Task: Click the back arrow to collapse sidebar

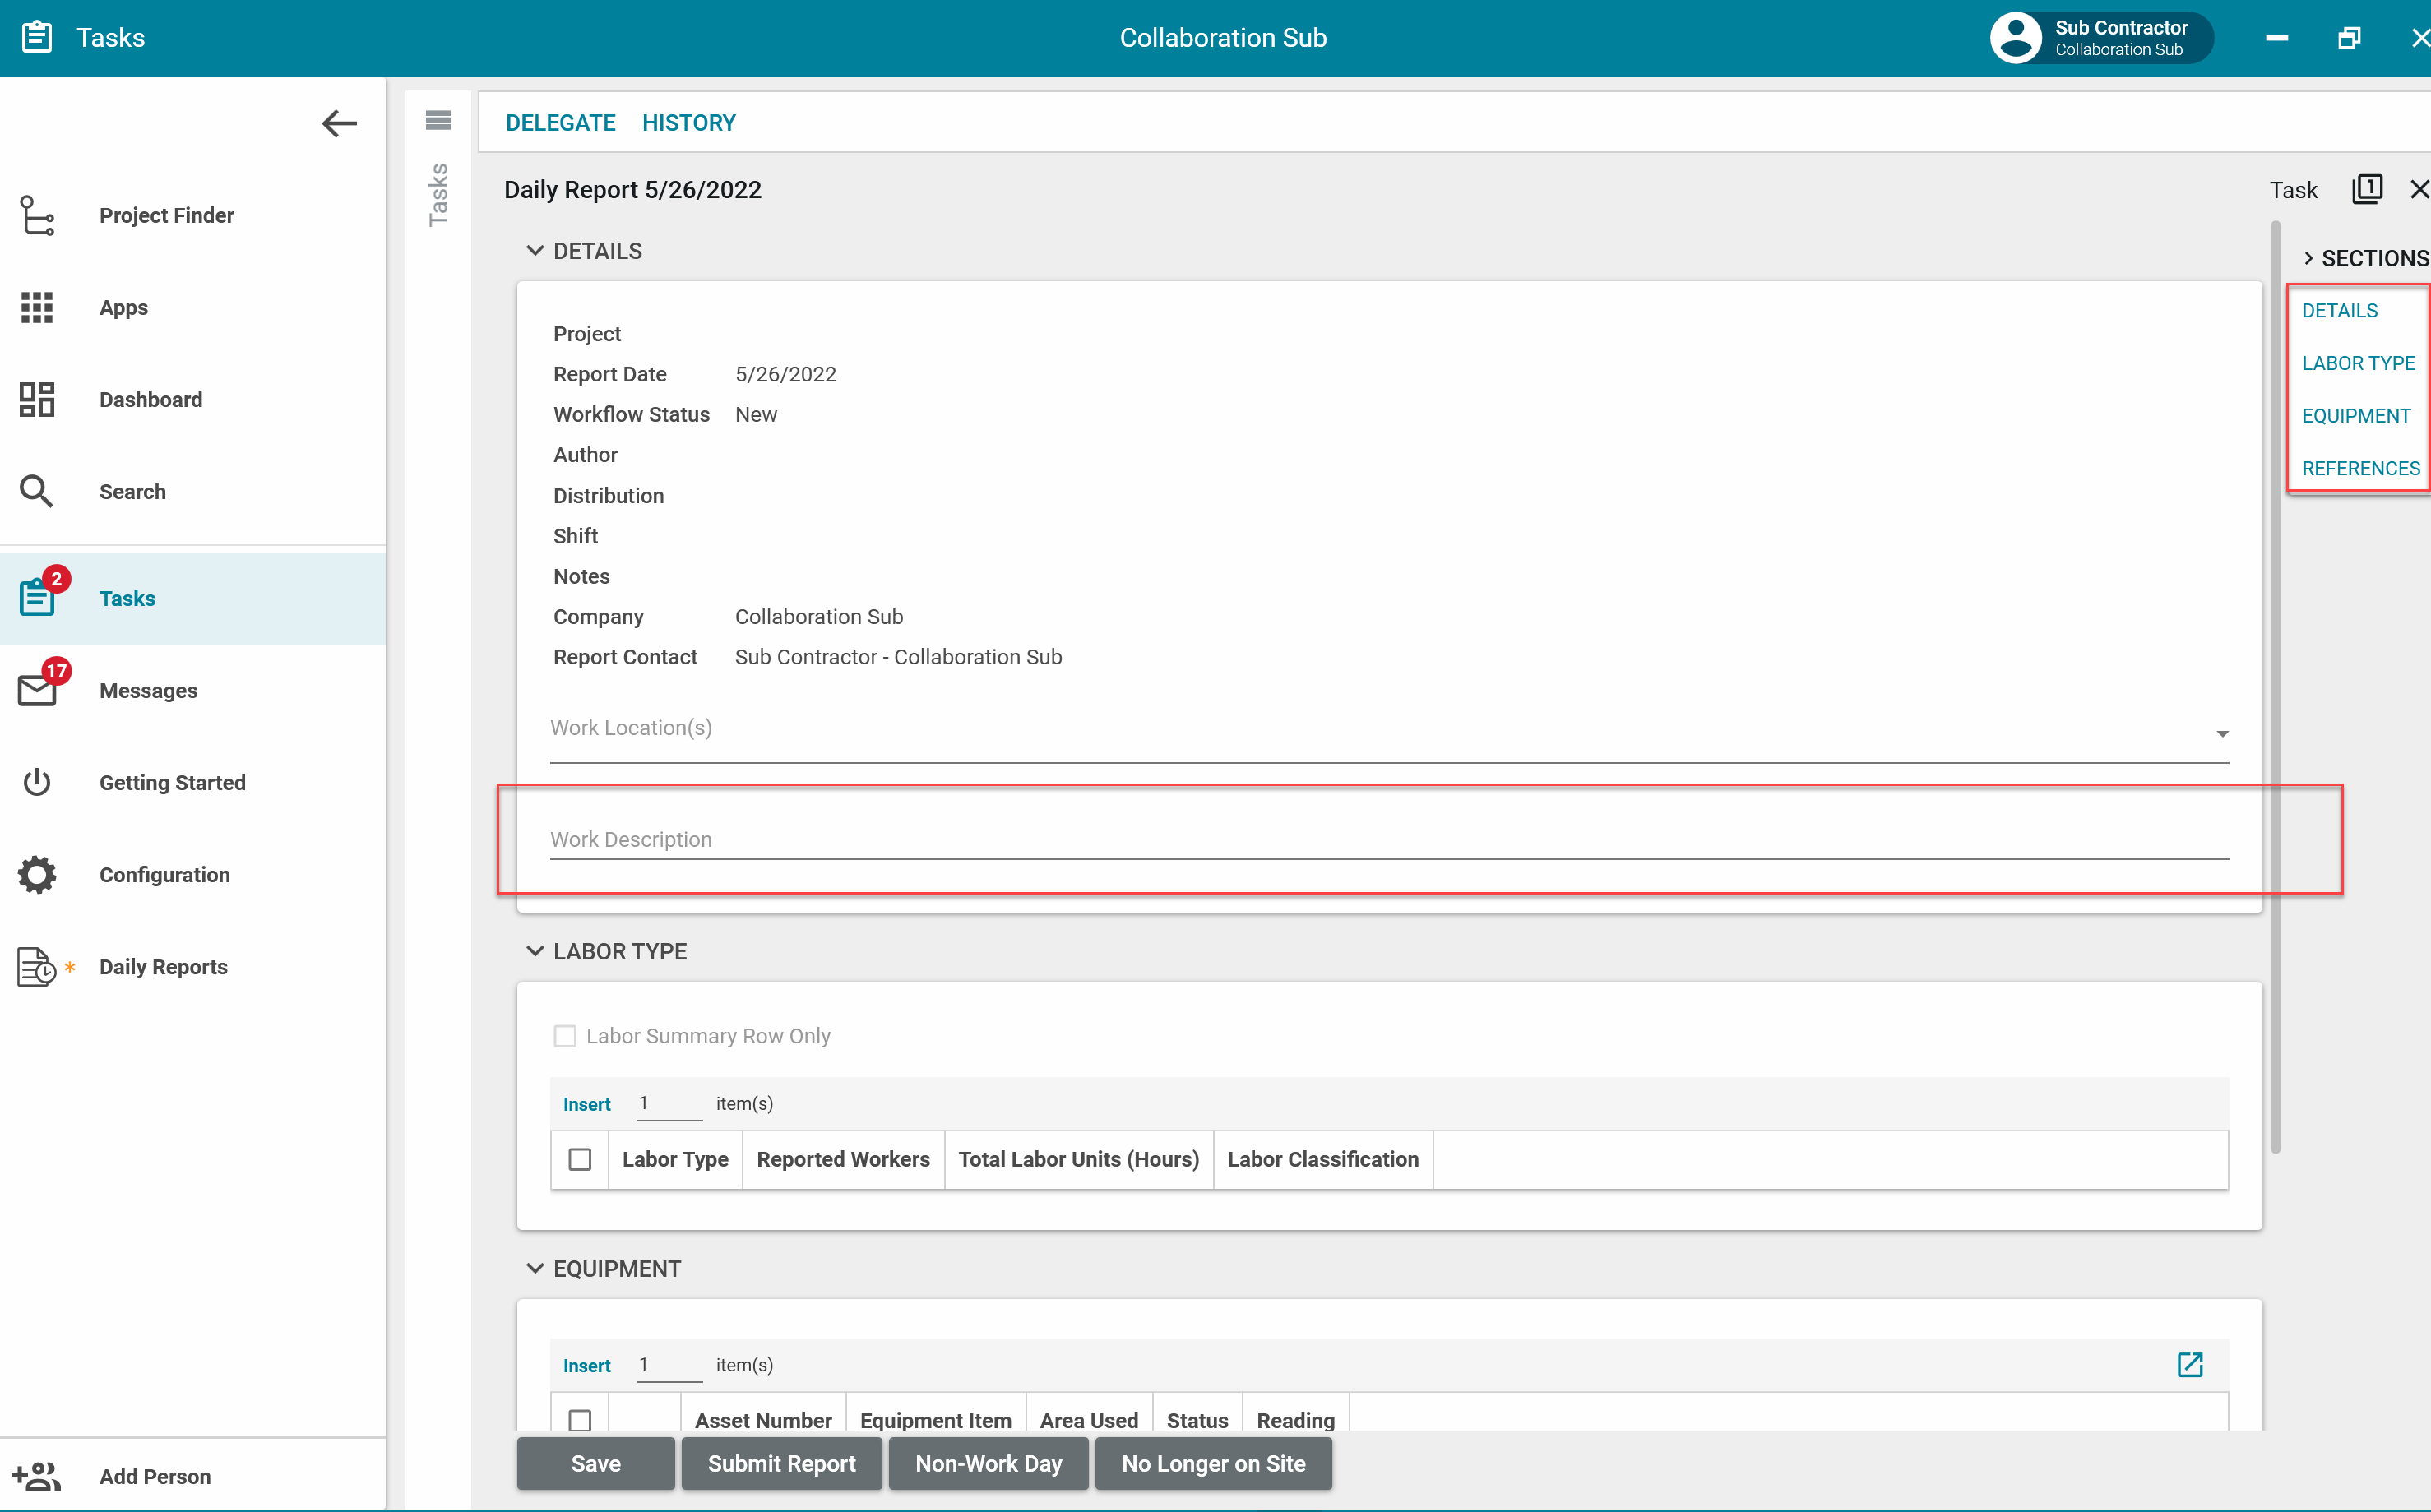Action: (339, 123)
